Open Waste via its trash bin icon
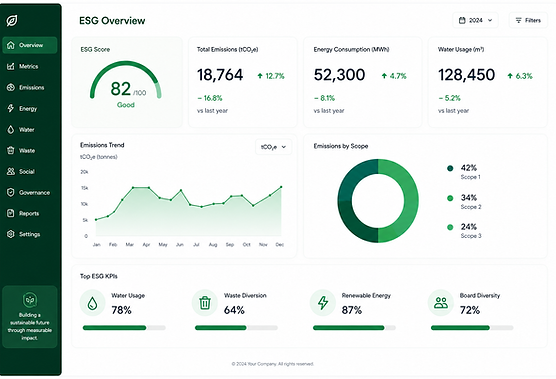Viewport: 556px width, 379px height. [11, 150]
